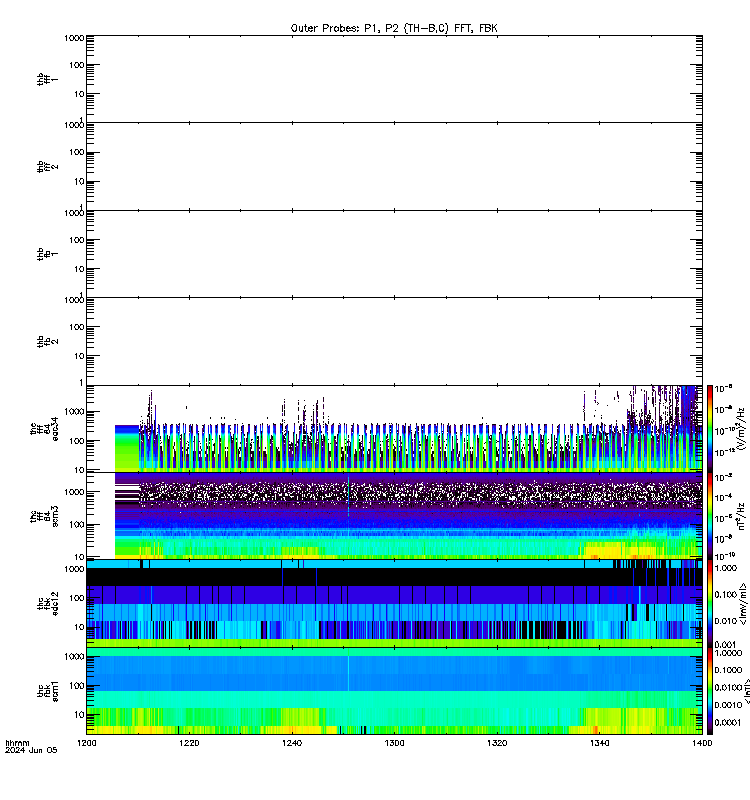Click the '0.010' edc12 color bar value
This screenshot has height=800, width=750.
click(x=725, y=620)
